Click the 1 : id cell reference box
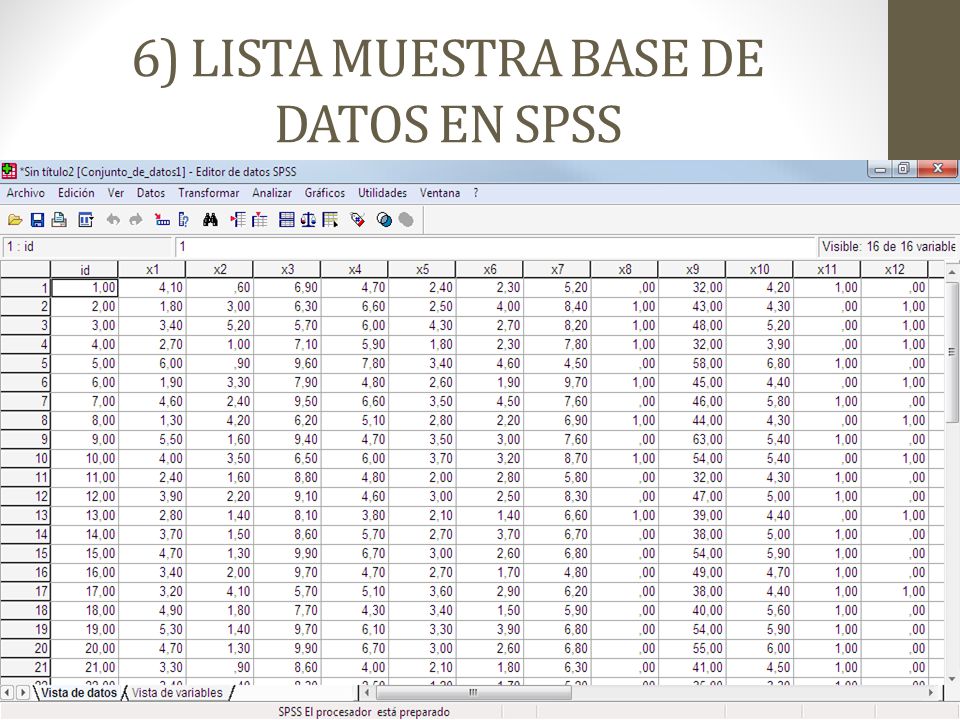Image resolution: width=960 pixels, height=720 pixels. click(87, 247)
